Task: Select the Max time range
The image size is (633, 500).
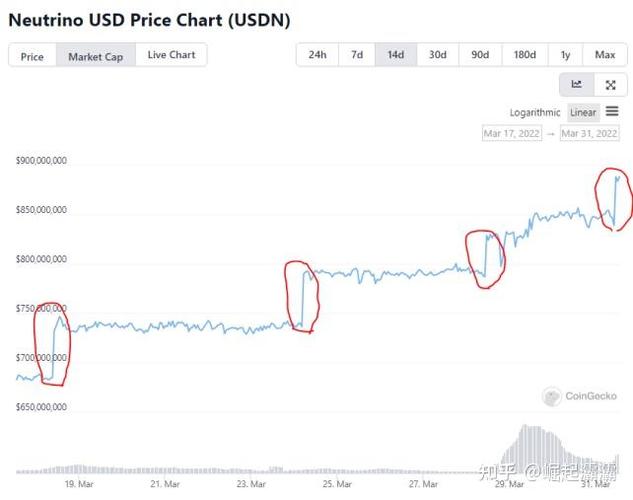Action: click(x=604, y=55)
